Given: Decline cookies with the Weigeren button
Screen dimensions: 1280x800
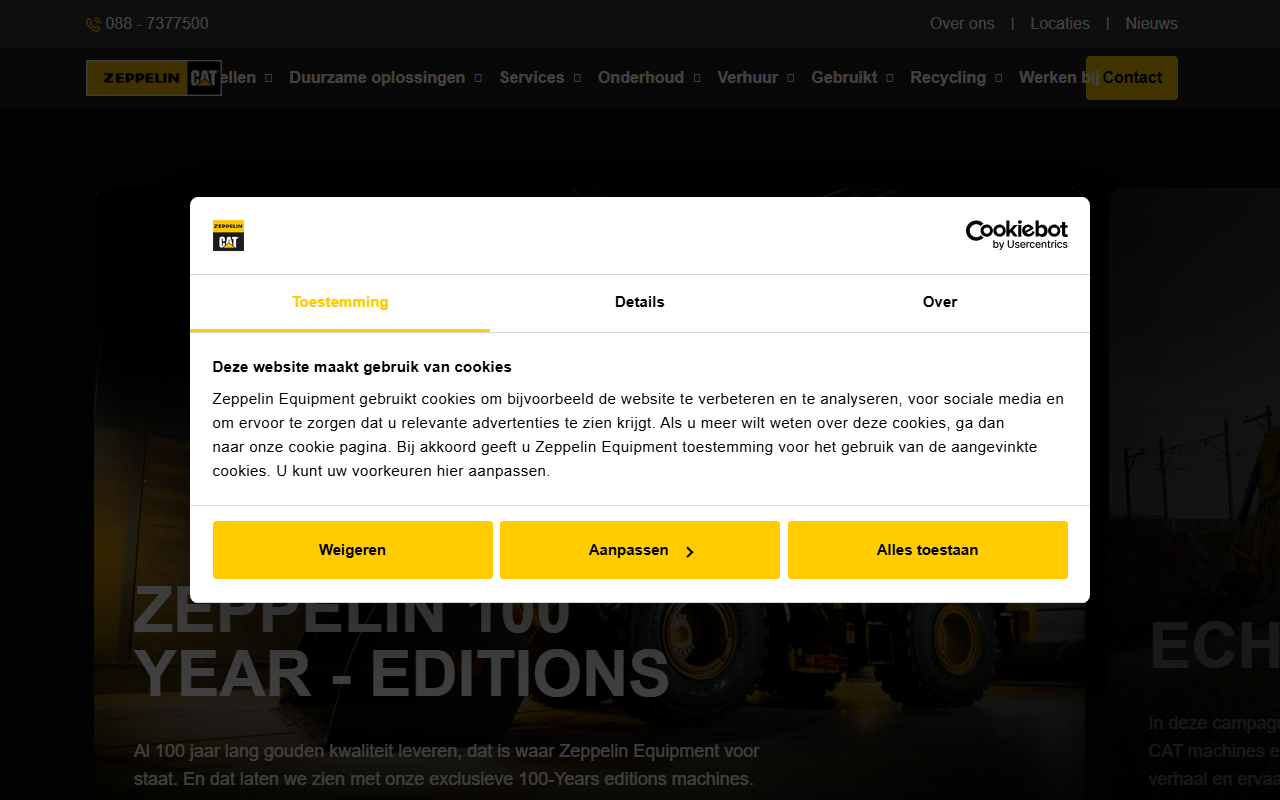Looking at the screenshot, I should click(353, 550).
